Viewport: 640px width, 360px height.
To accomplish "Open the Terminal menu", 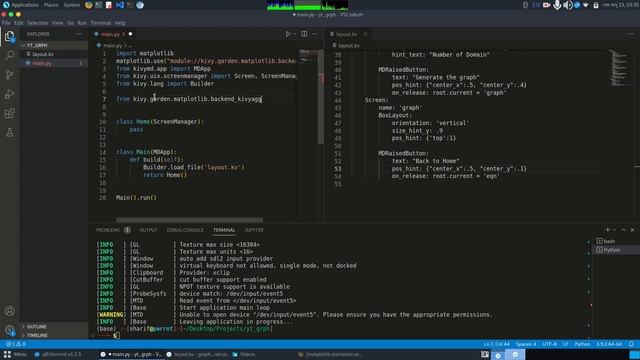I will coord(101,23).
